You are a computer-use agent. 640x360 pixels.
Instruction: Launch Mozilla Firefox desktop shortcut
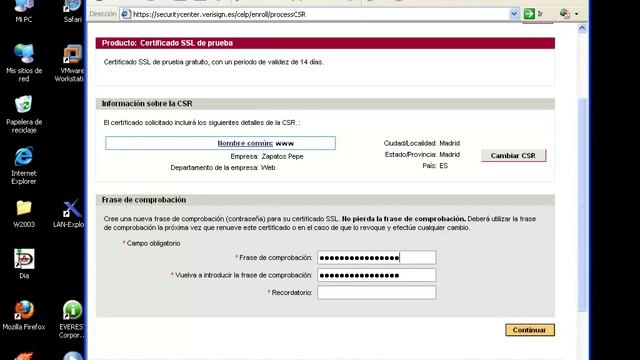click(x=24, y=315)
